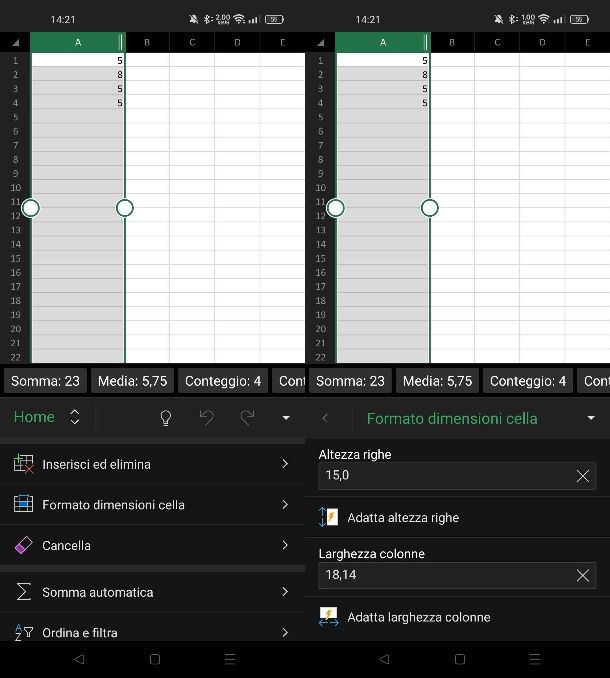Select column D header in right screen

(x=542, y=42)
